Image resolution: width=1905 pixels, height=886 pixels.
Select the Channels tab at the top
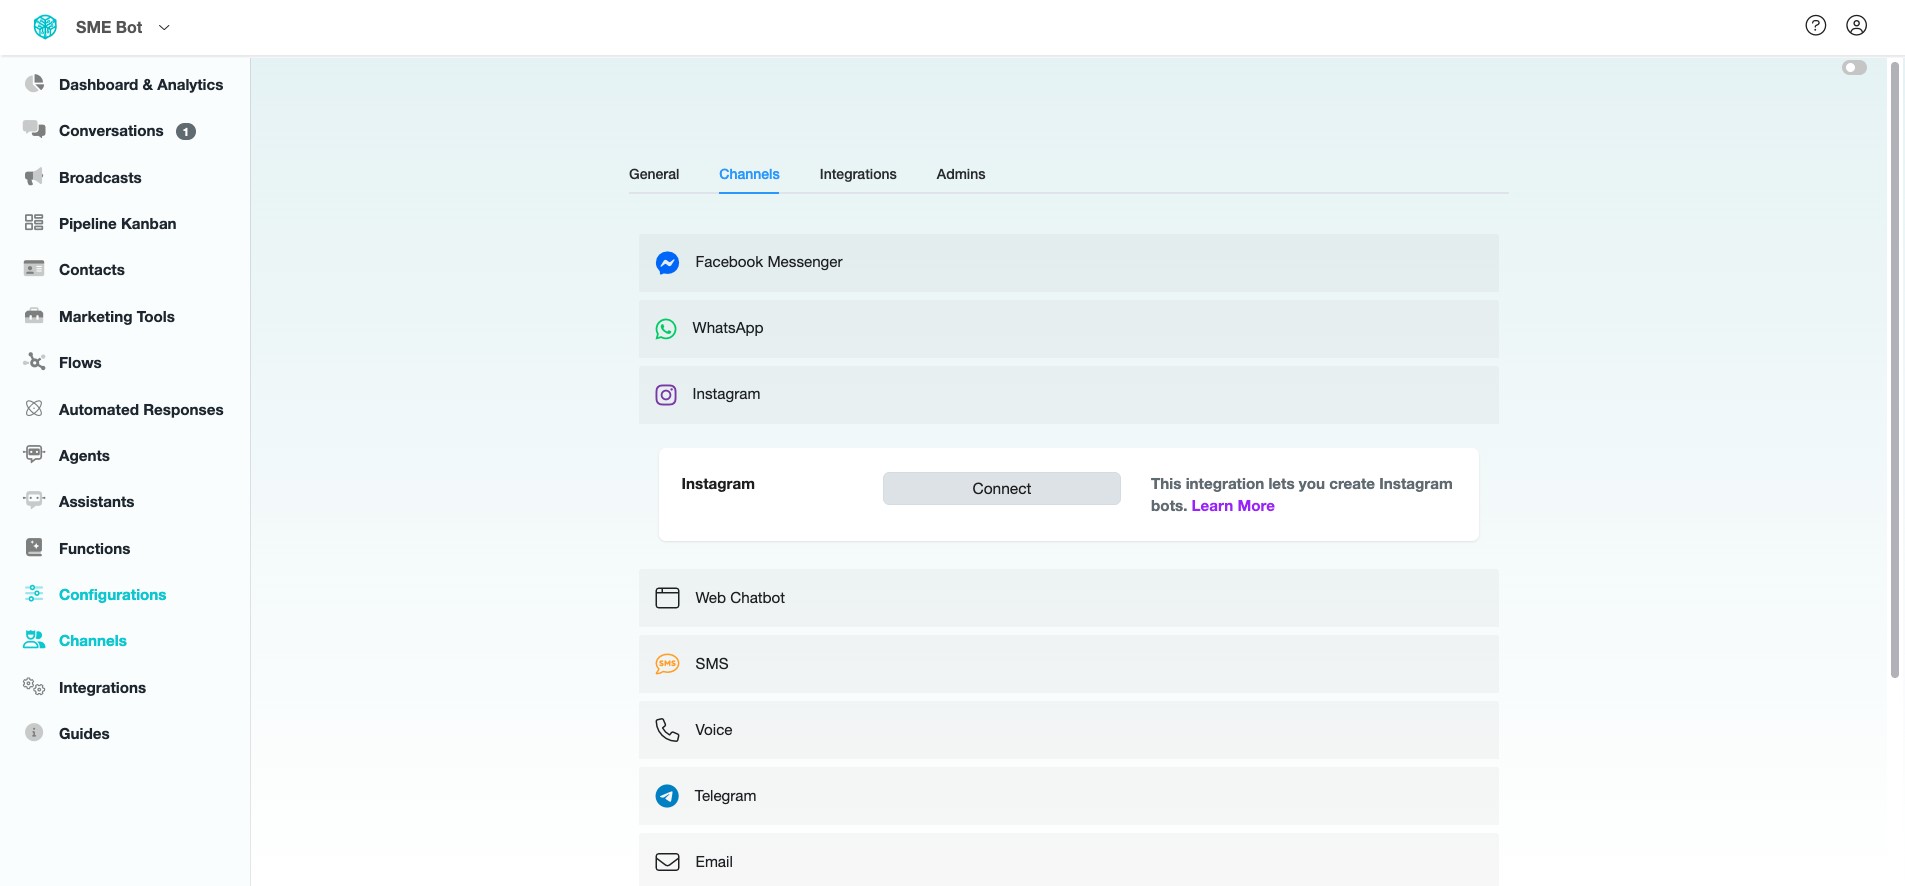tap(749, 174)
